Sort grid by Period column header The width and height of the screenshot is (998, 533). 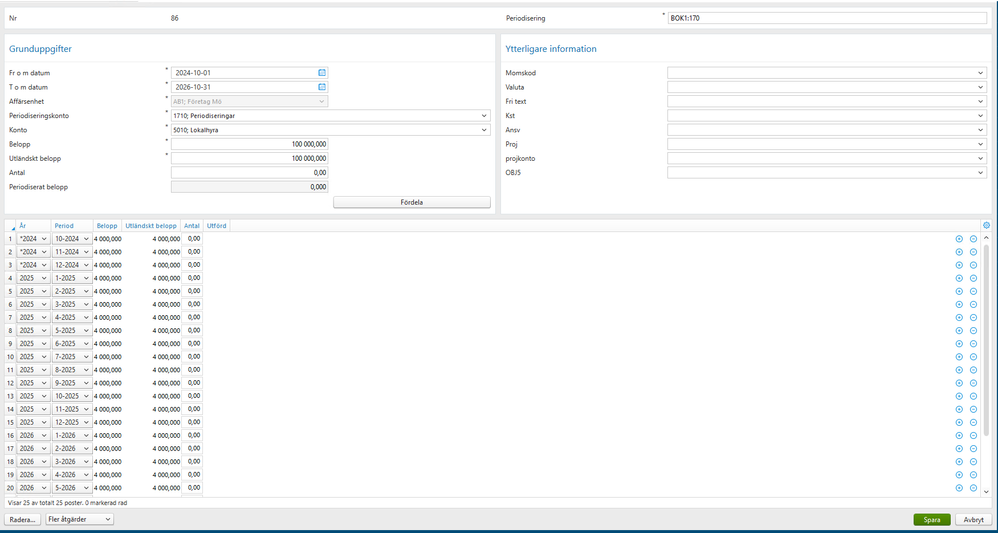click(64, 225)
